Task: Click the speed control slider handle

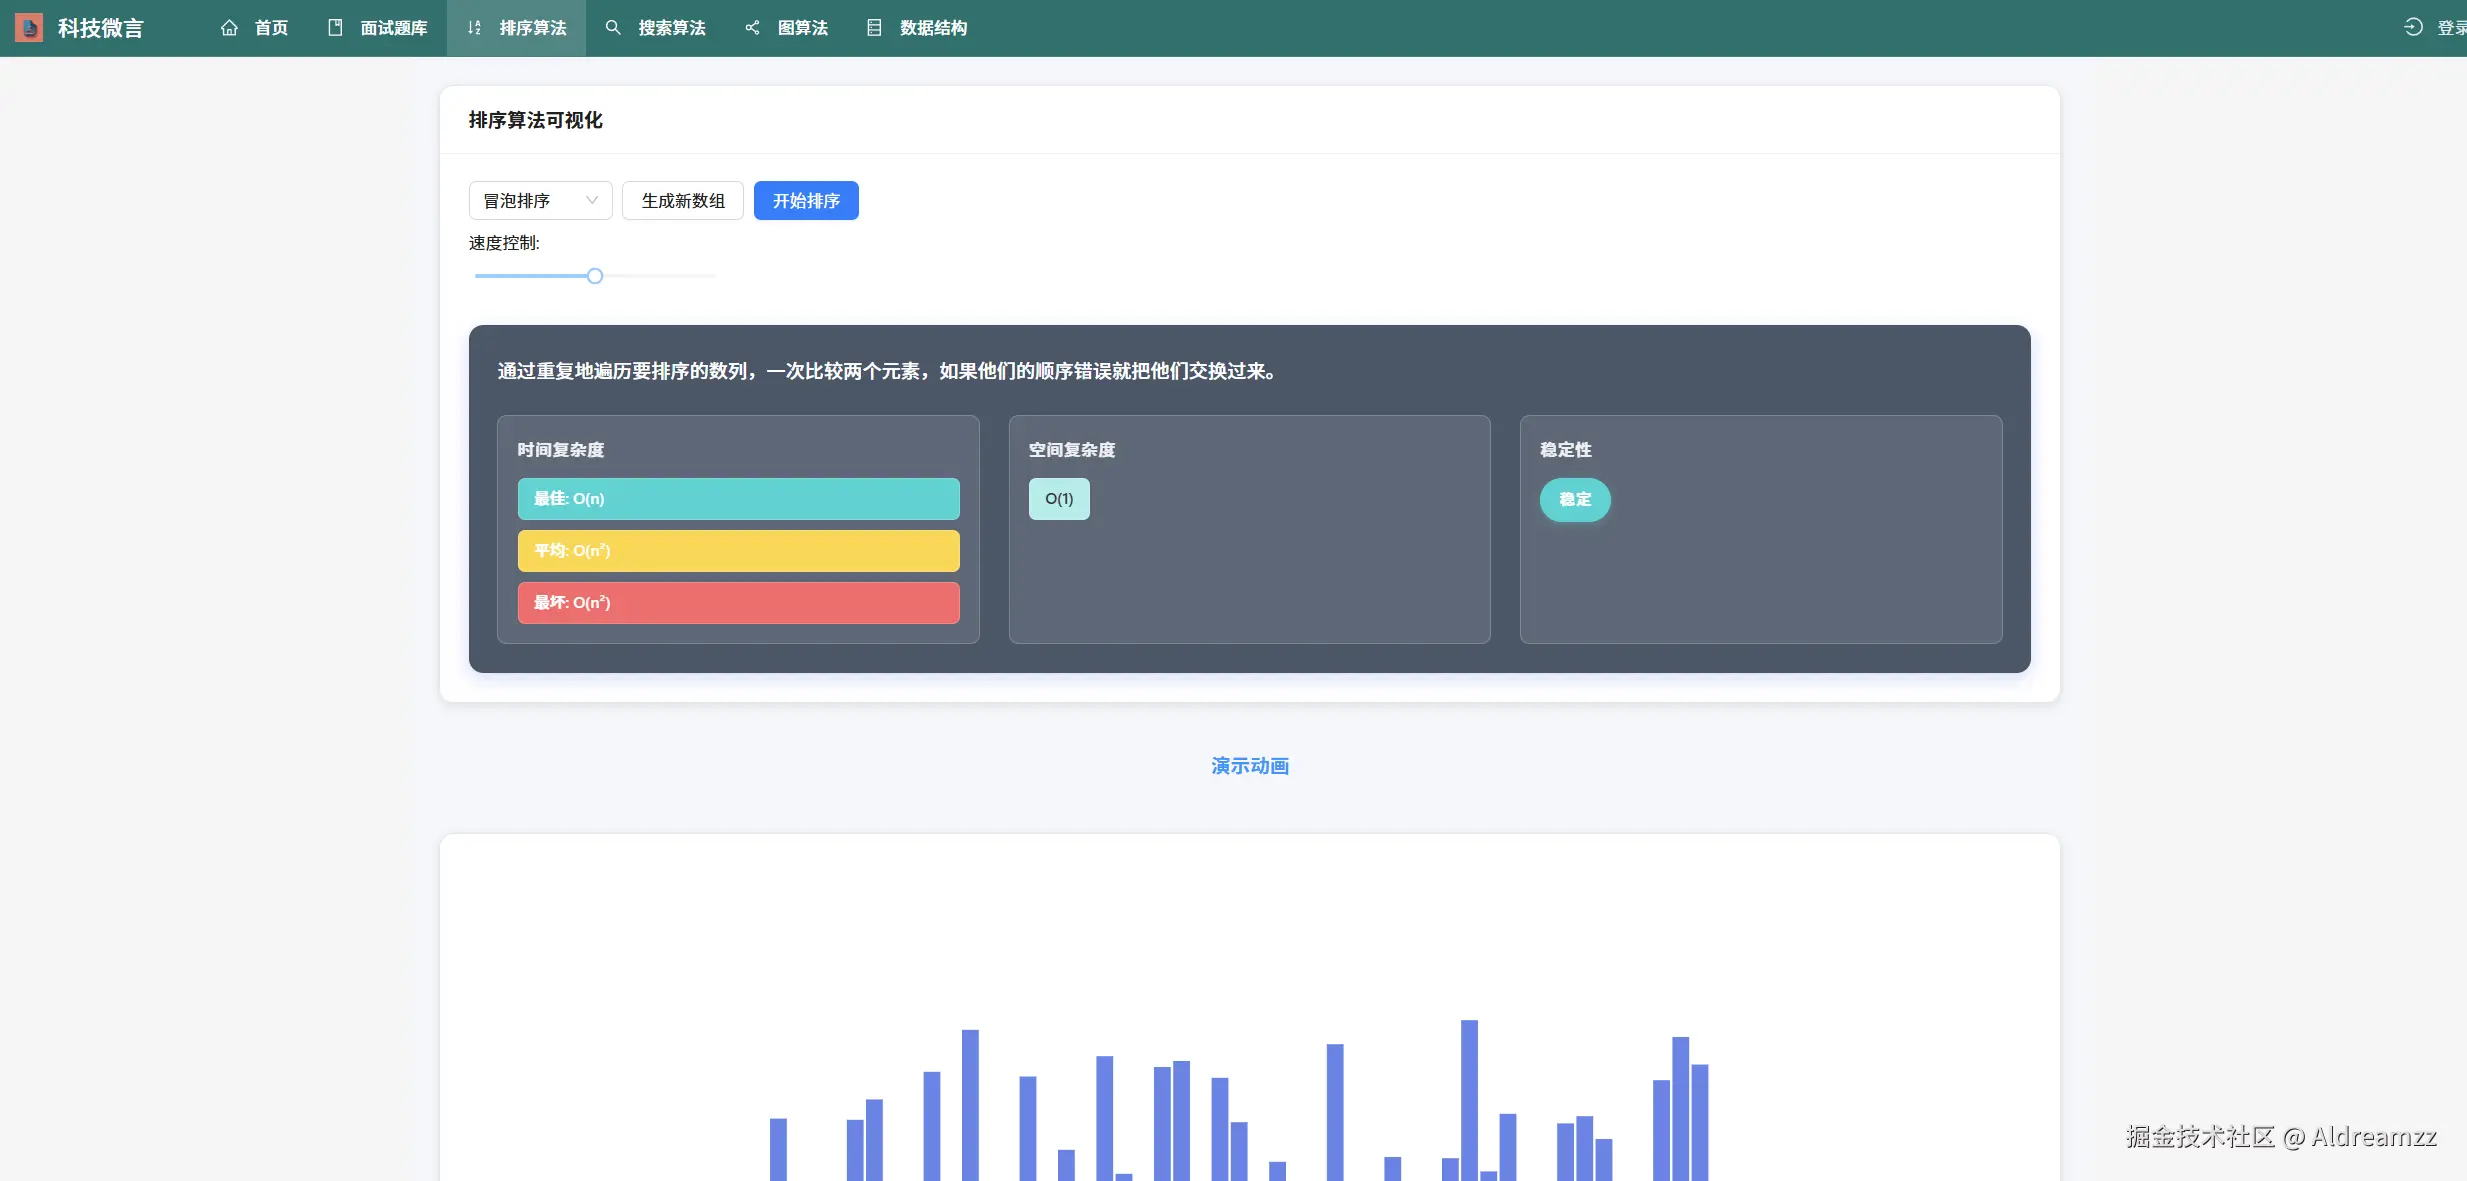Action: (595, 276)
